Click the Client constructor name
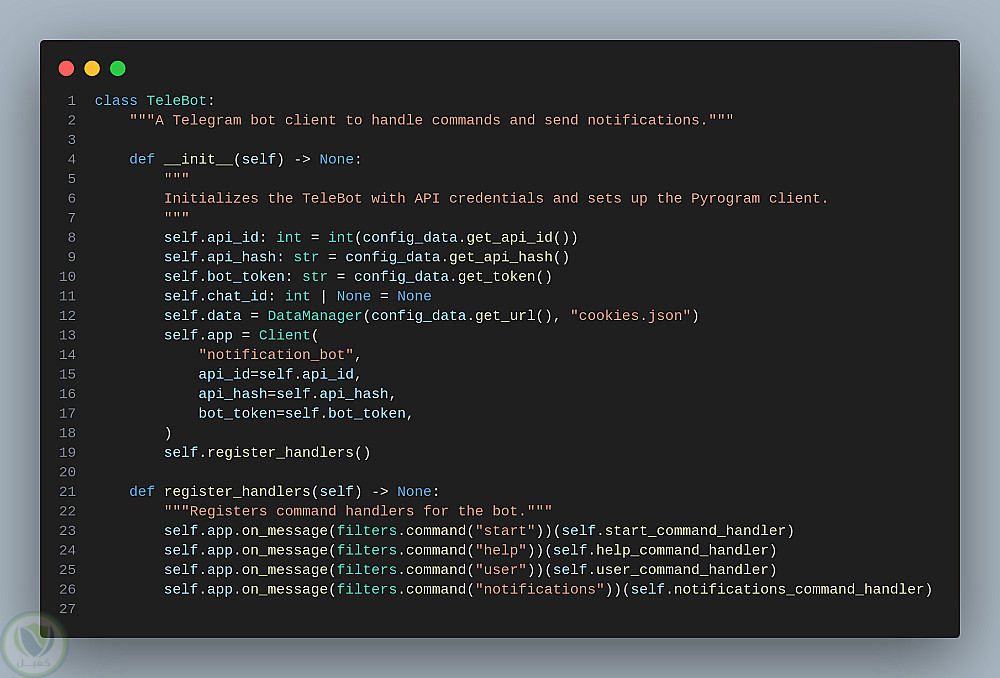This screenshot has height=678, width=1000. pyautogui.click(x=284, y=335)
